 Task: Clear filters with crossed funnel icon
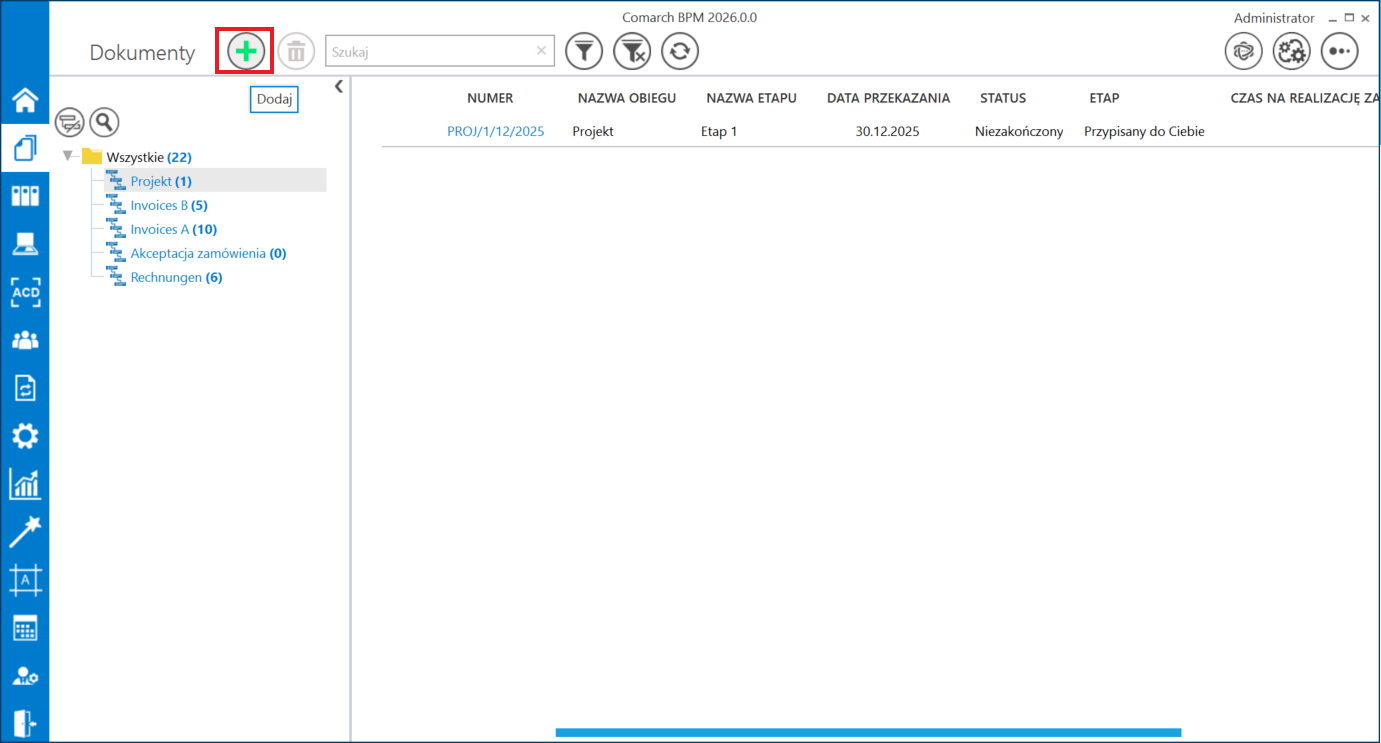[632, 51]
